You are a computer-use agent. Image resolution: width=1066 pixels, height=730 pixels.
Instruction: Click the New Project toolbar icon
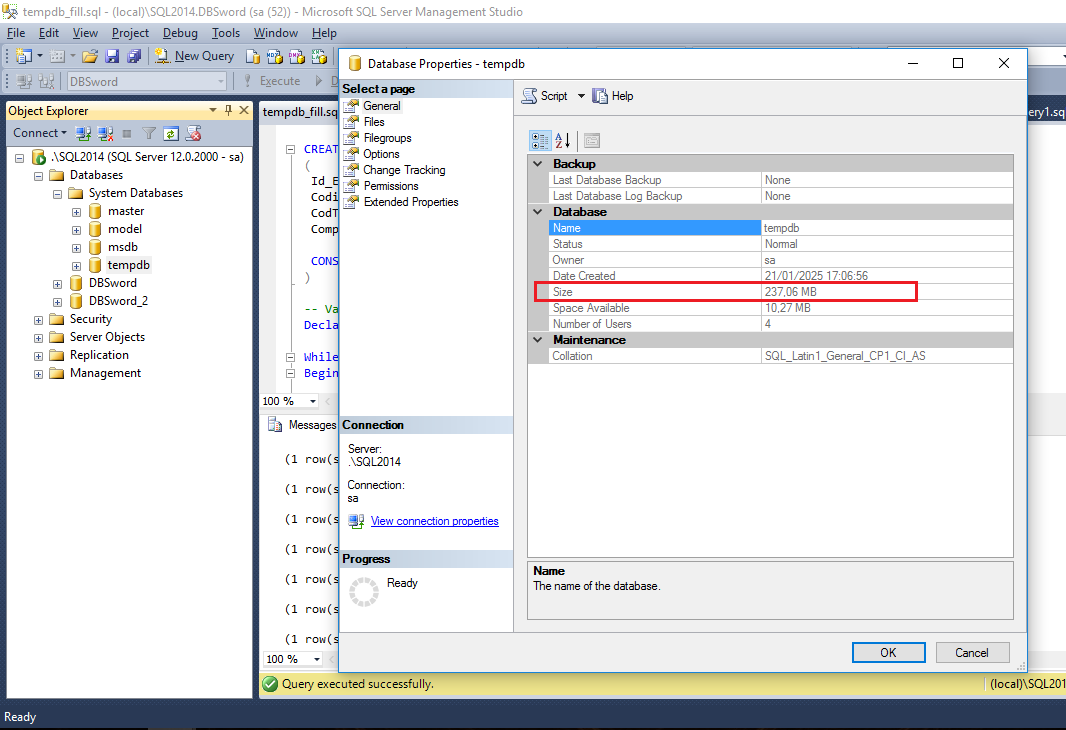[24, 56]
